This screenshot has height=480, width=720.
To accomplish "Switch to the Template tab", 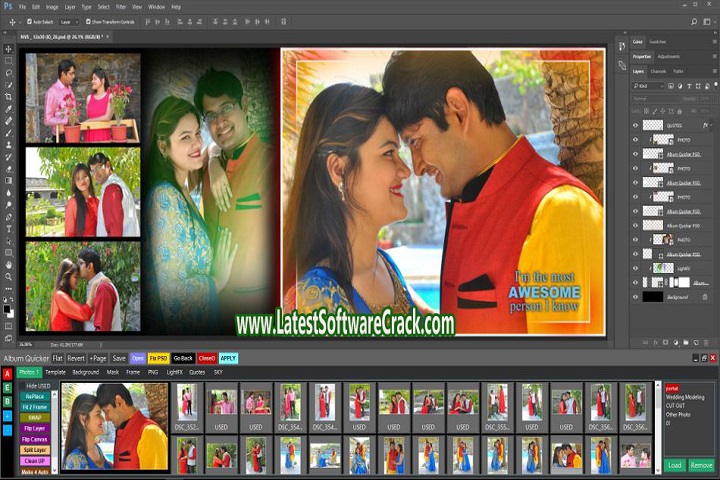I will (x=55, y=372).
